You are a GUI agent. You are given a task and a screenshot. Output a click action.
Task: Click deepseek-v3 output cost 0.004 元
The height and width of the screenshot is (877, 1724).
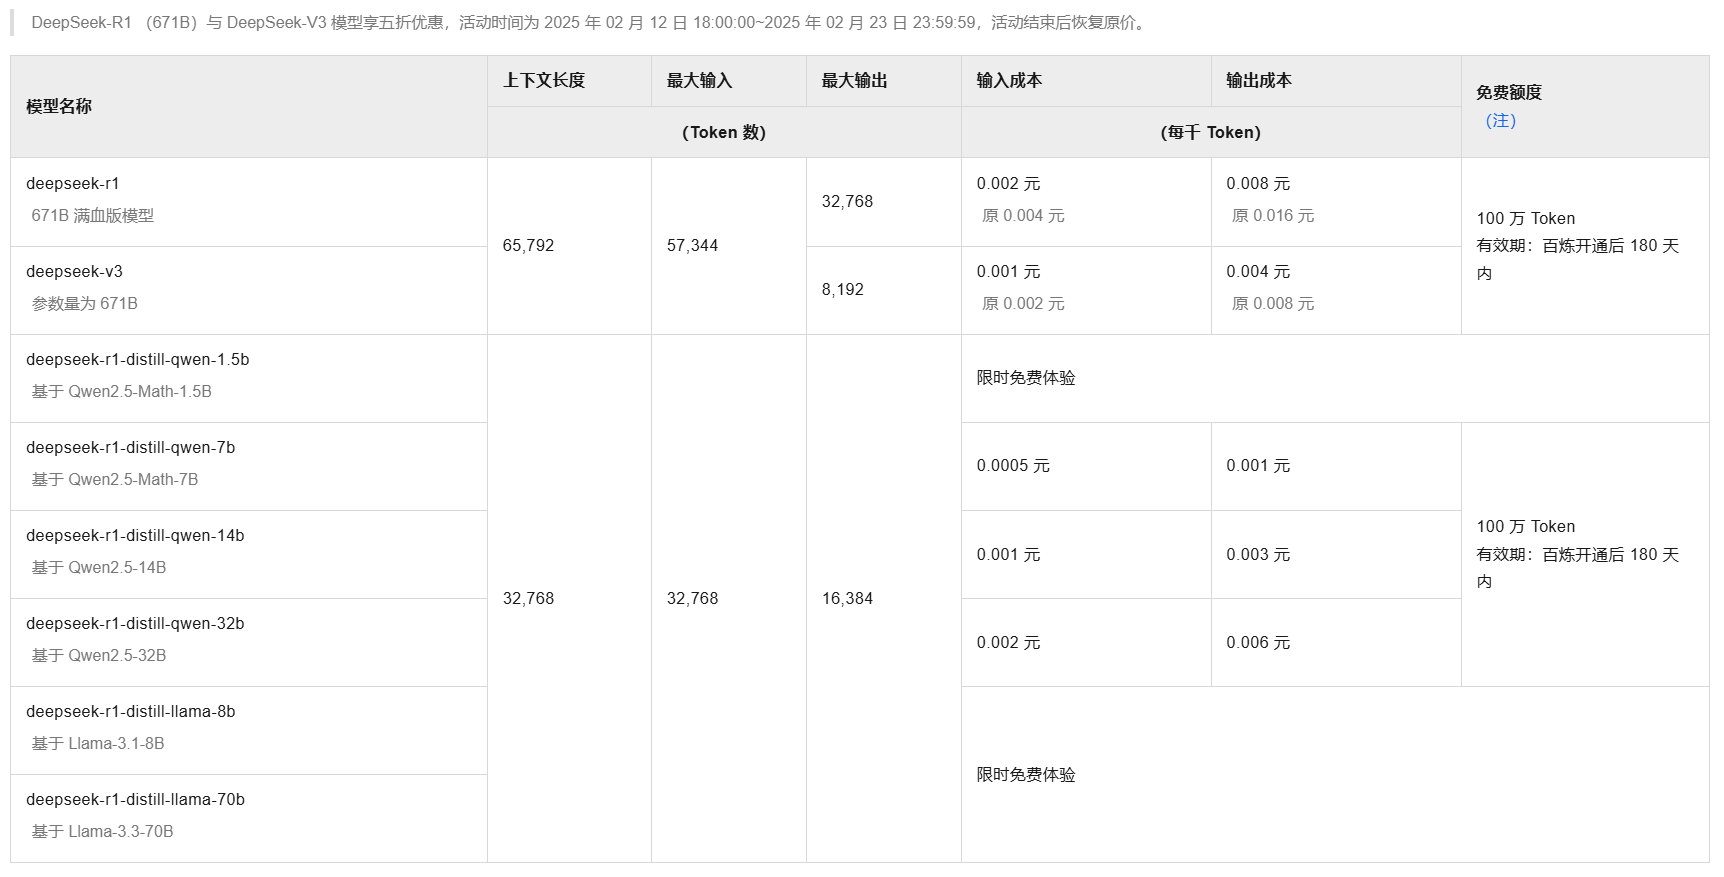point(1258,271)
